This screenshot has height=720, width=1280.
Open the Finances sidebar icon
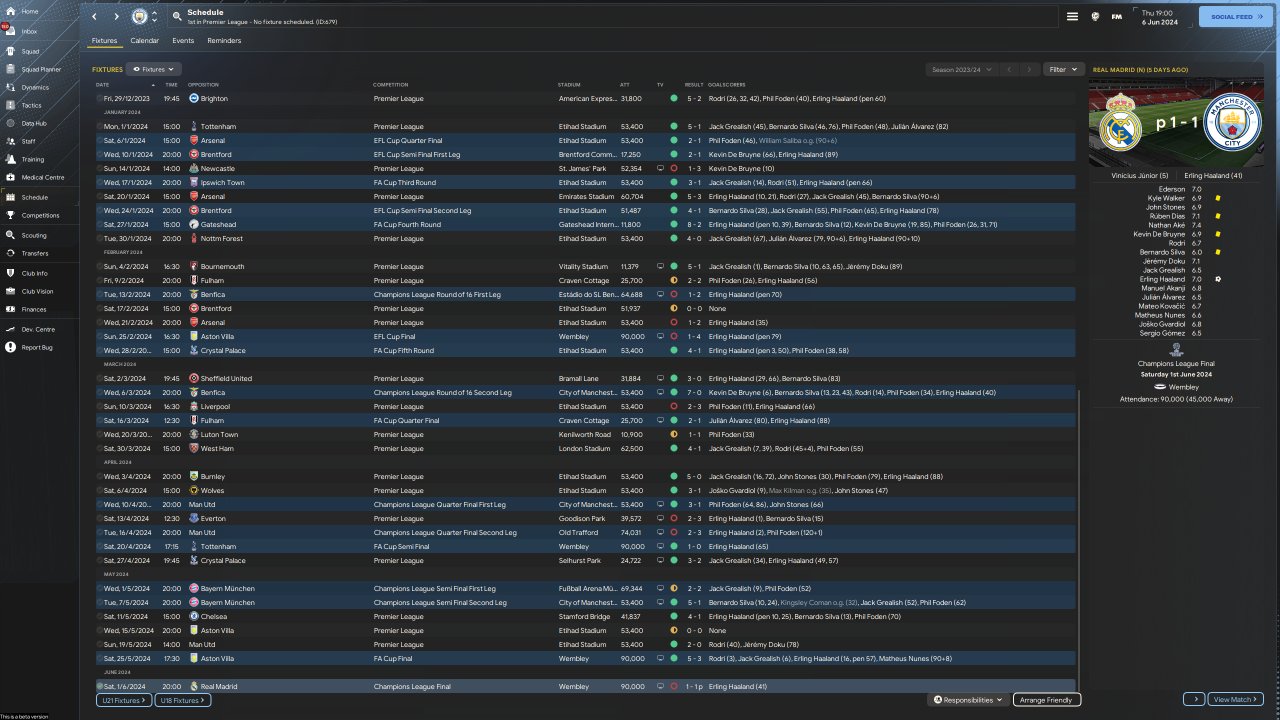(x=9, y=309)
